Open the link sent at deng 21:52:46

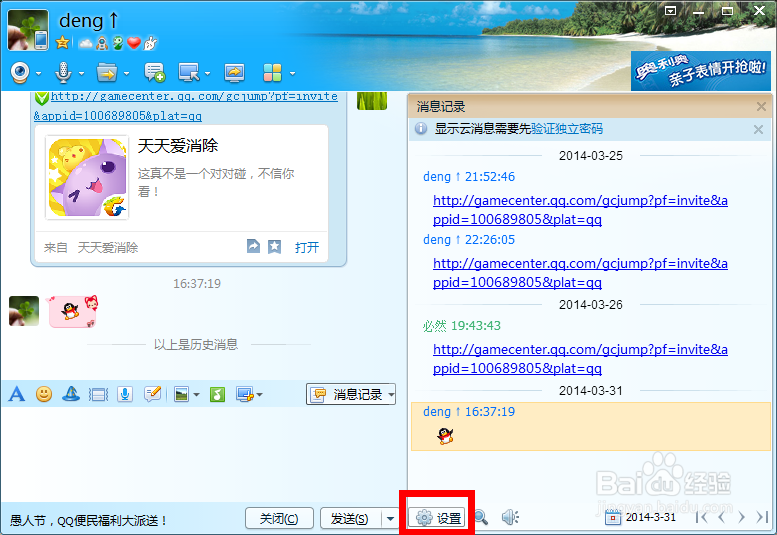pyautogui.click(x=580, y=210)
